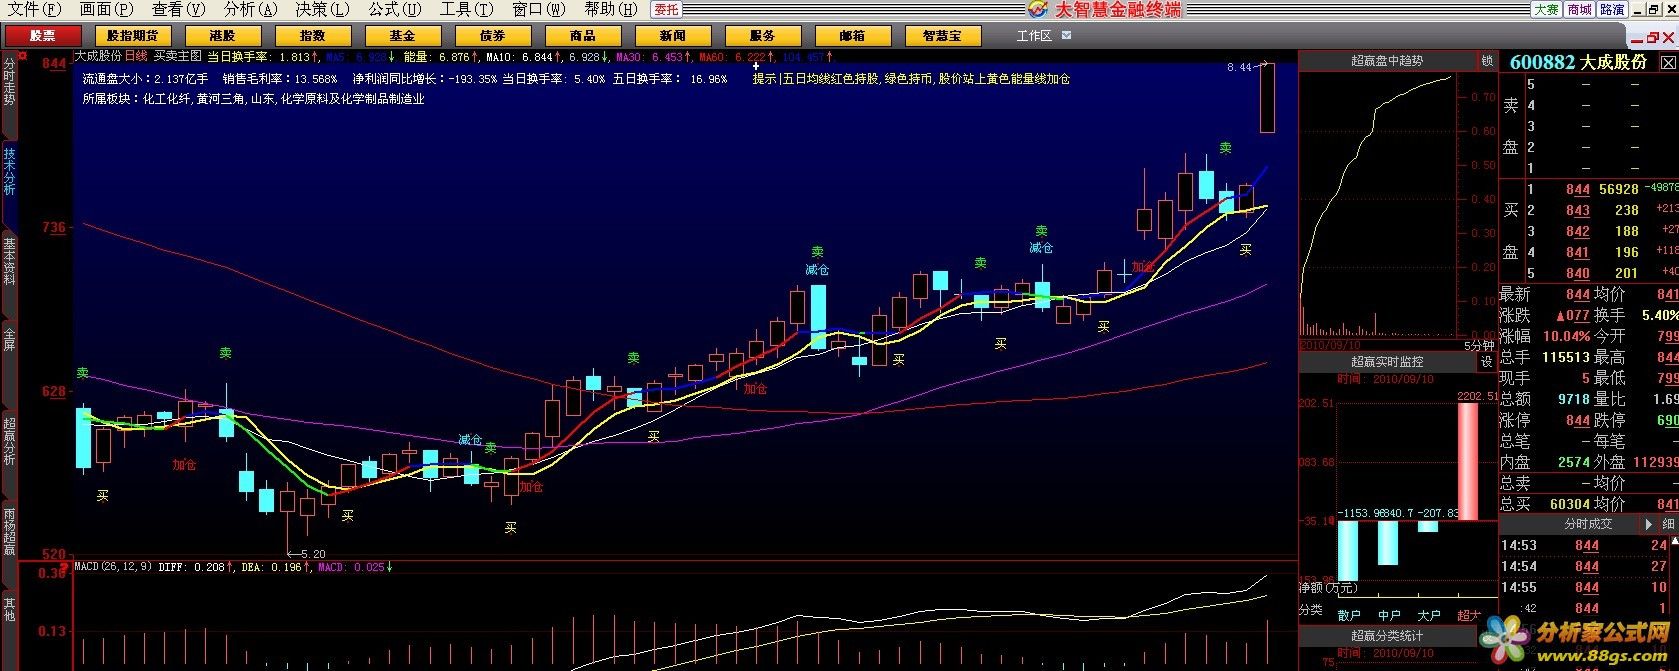
Task: Click the 细 detail button
Action: point(1668,524)
